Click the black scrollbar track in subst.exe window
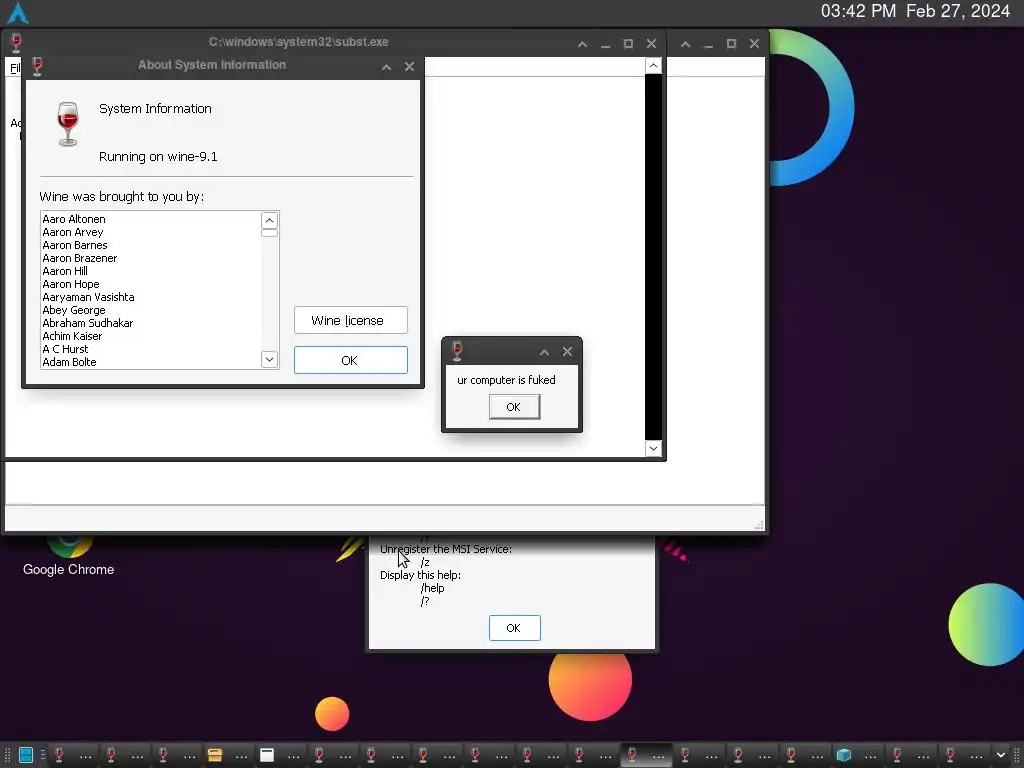The width and height of the screenshot is (1024, 768). (x=653, y=257)
